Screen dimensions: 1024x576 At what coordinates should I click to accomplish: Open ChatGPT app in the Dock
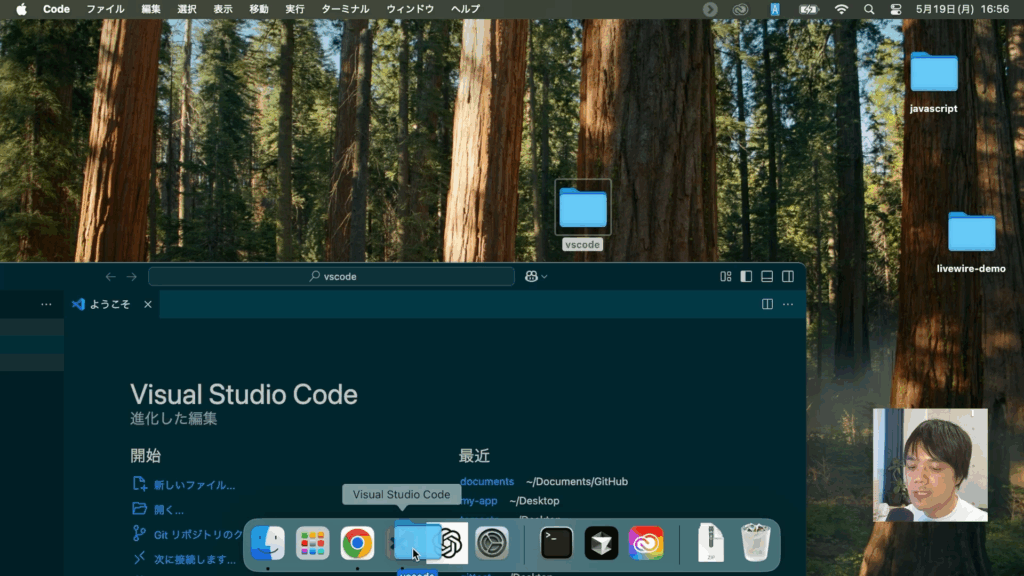click(449, 543)
